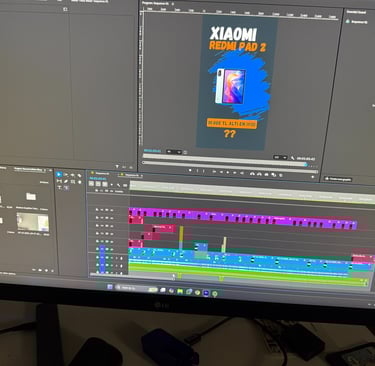Screen dimensions: 375x366
Task: Toggle timeline Snap magnet button
Action: click(98, 184)
